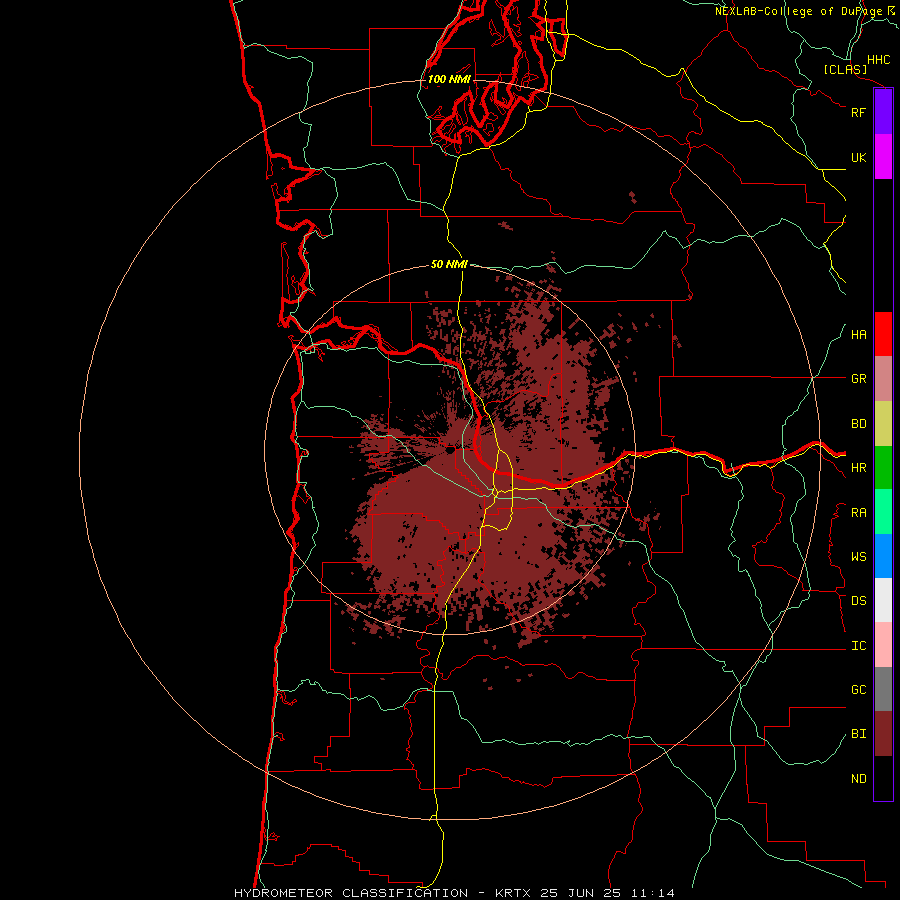Click the UK legend label
Viewport: 900px width, 900px height.
(x=858, y=157)
